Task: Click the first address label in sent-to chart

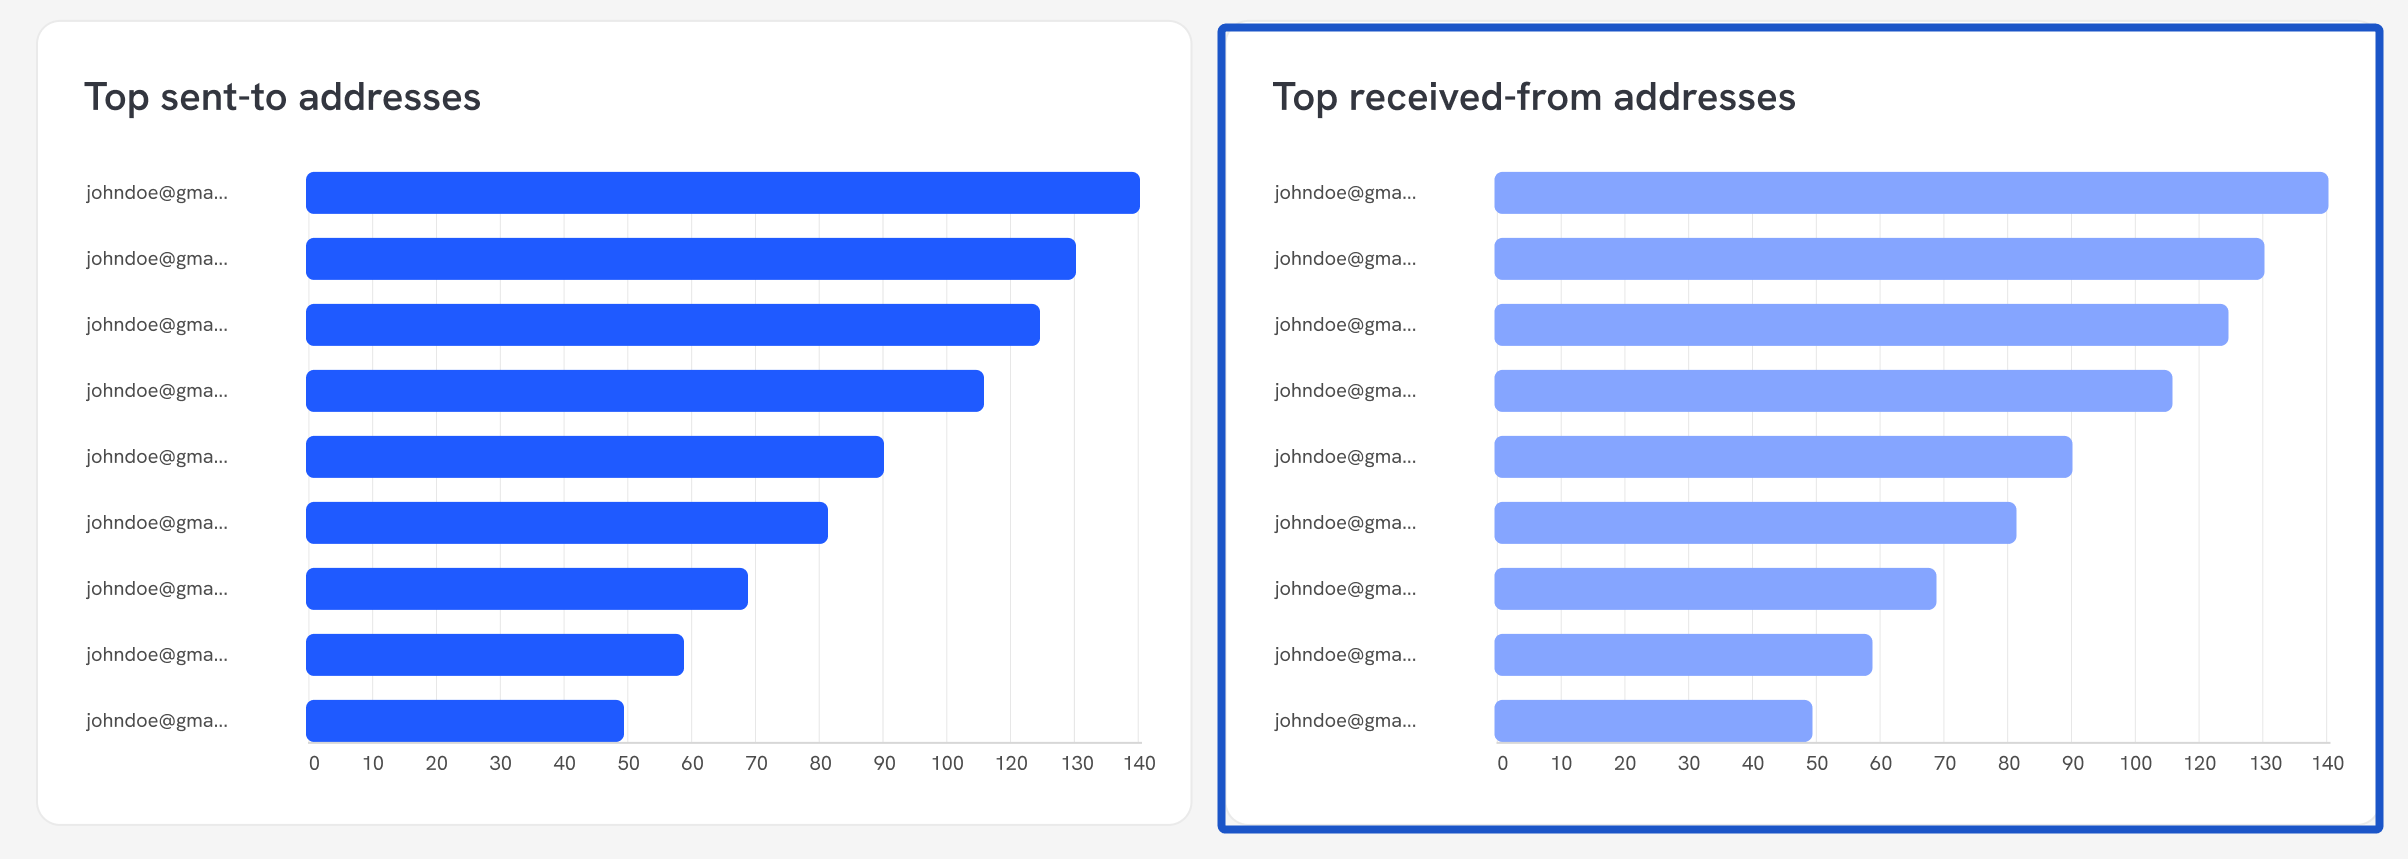Action: (157, 193)
